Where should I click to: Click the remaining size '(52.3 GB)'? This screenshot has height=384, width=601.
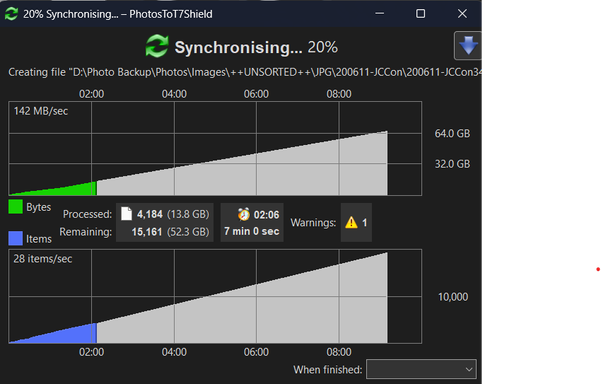188,232
